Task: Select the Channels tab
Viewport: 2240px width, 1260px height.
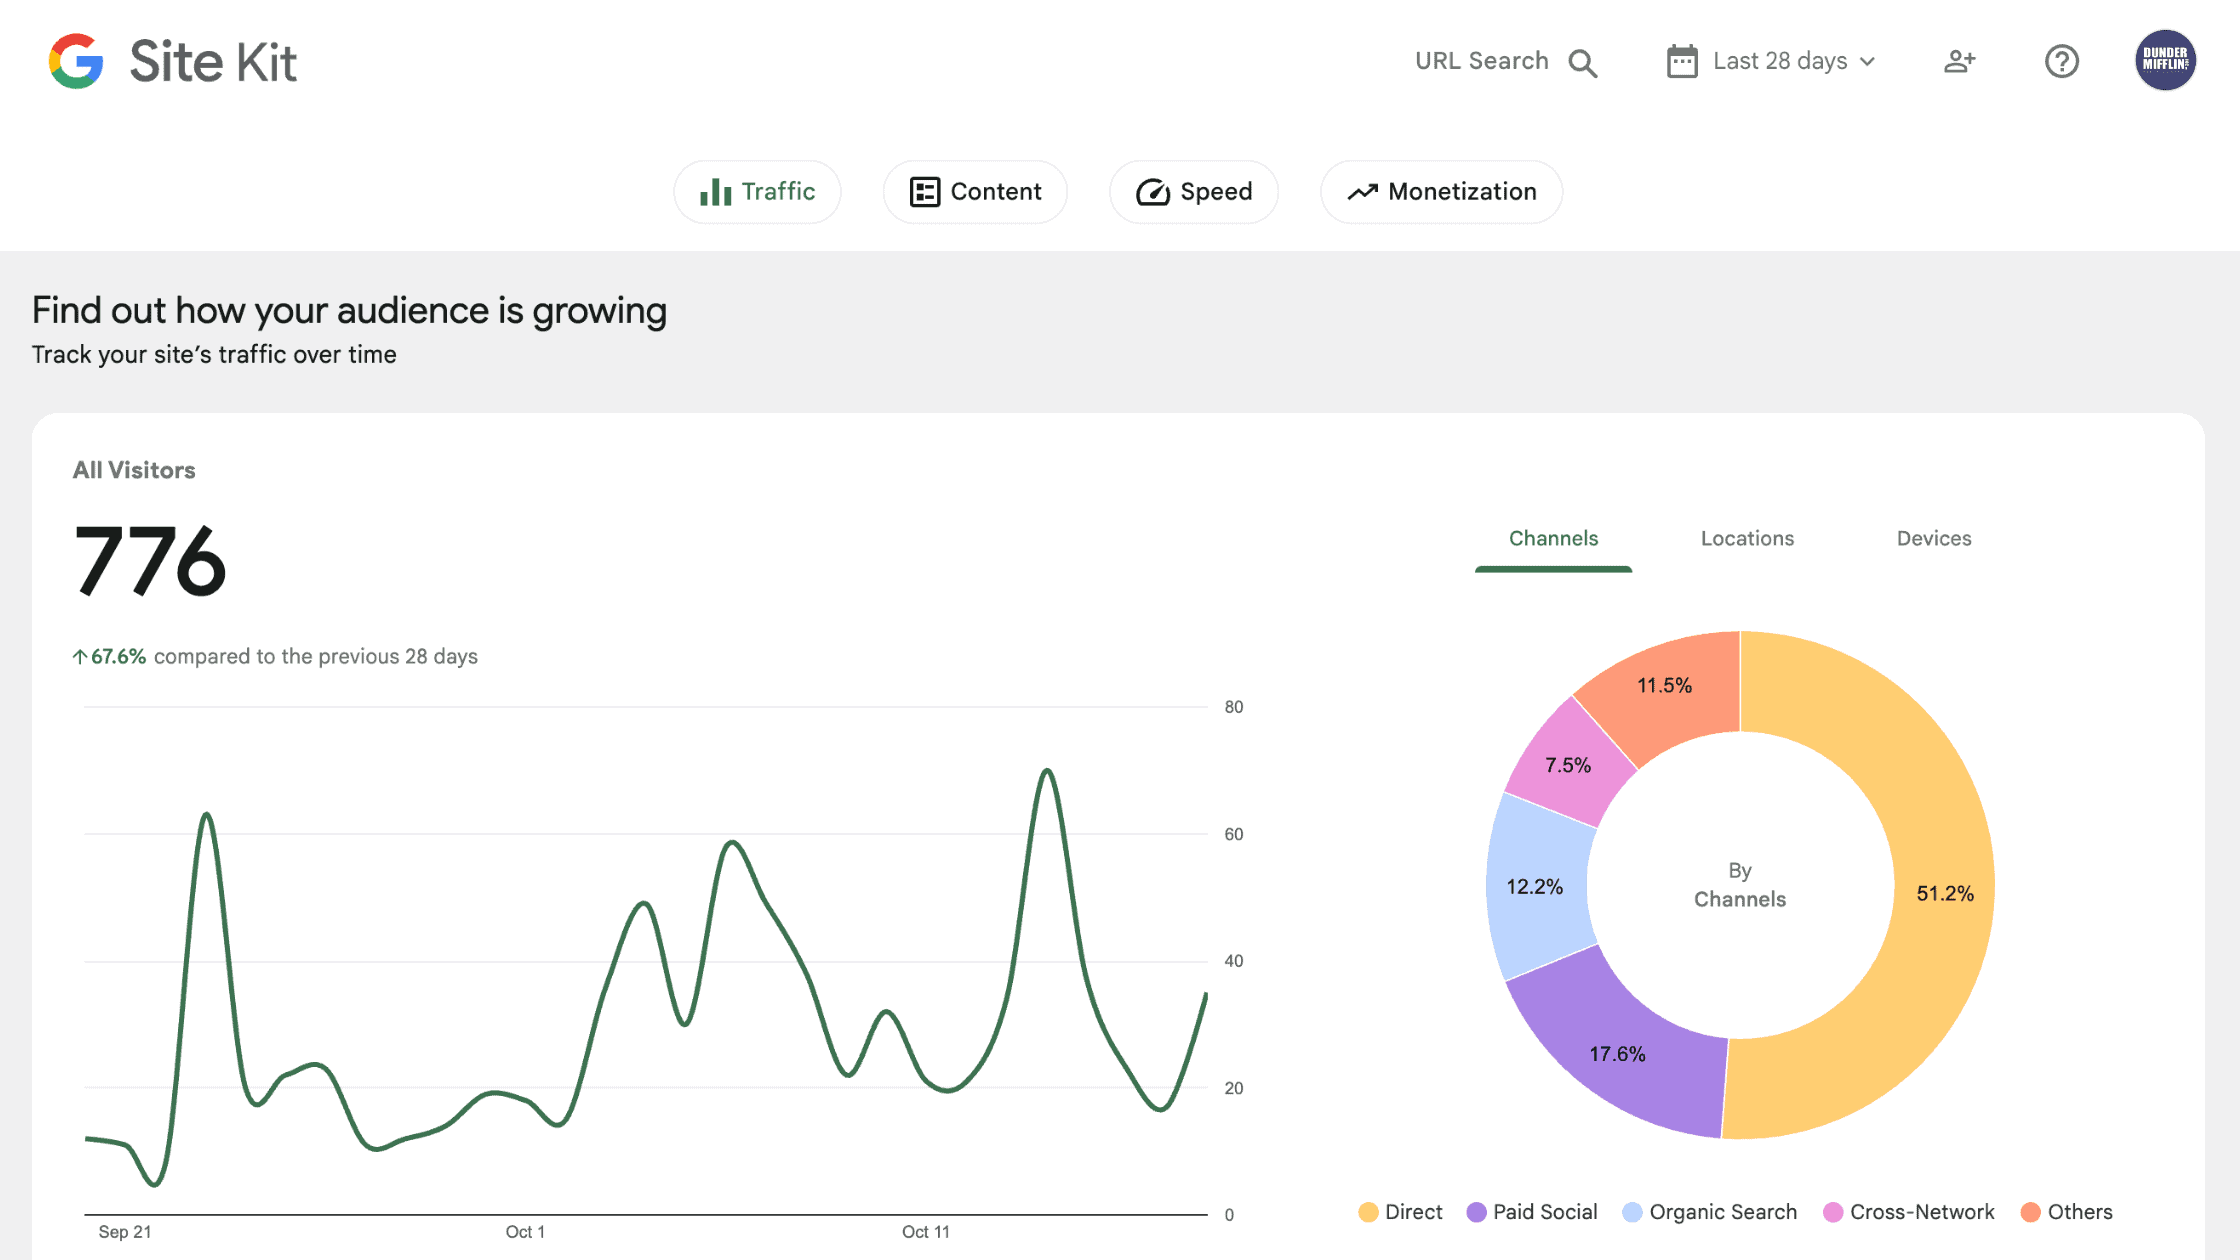Action: coord(1553,538)
